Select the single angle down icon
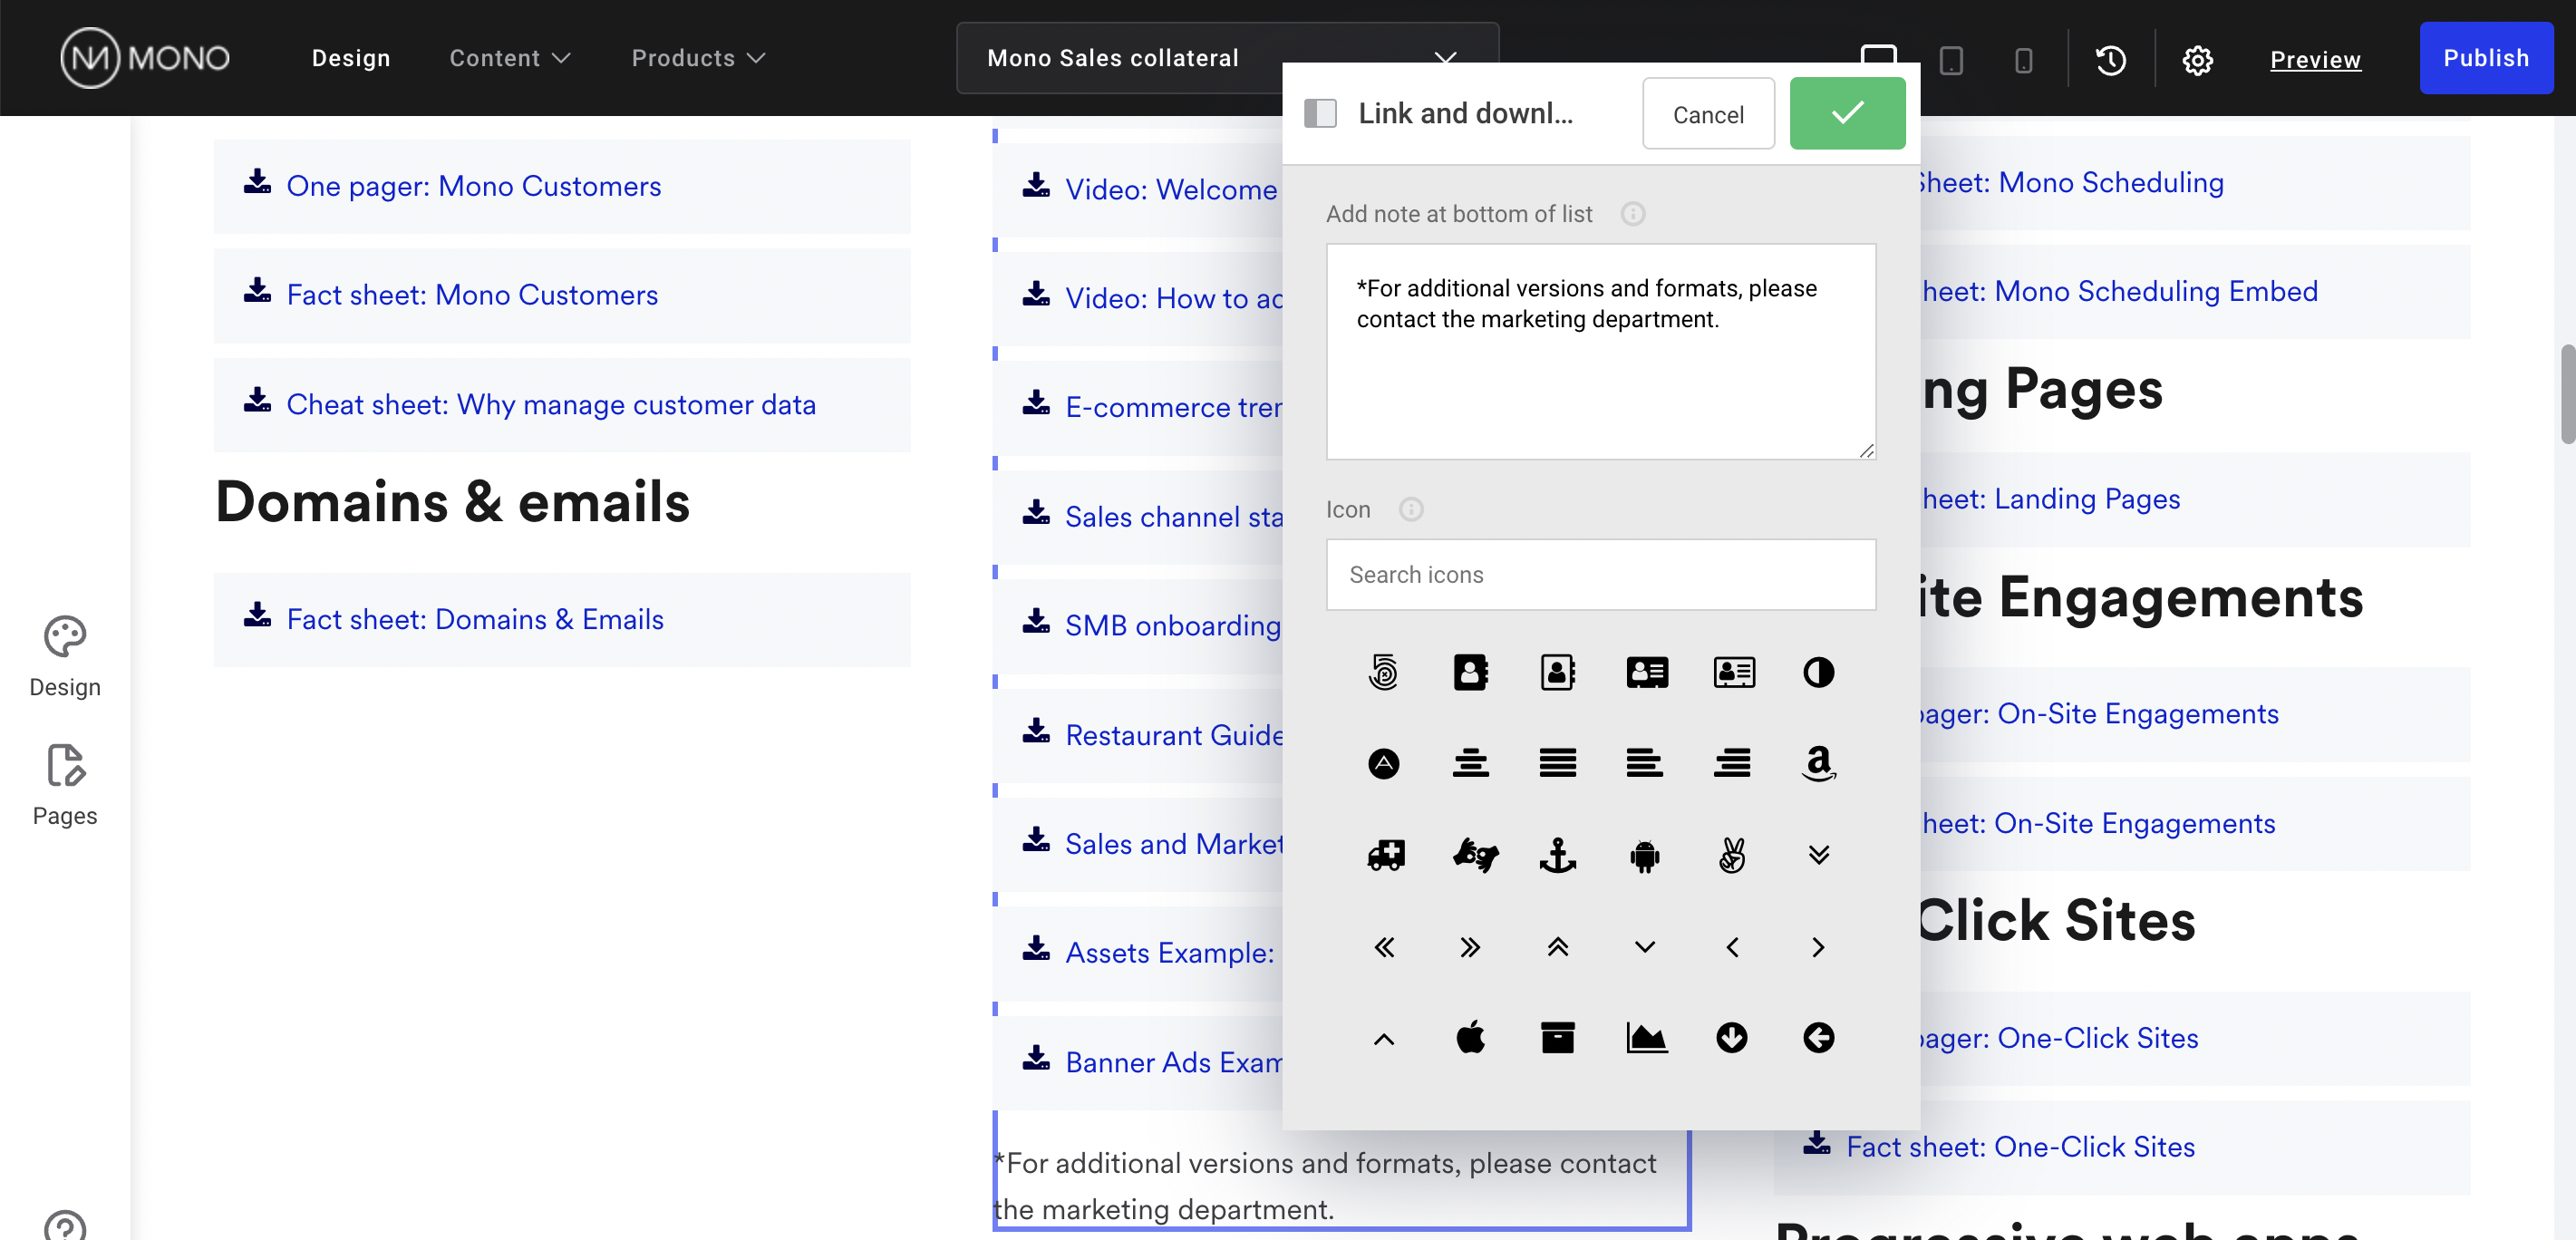 1644,947
